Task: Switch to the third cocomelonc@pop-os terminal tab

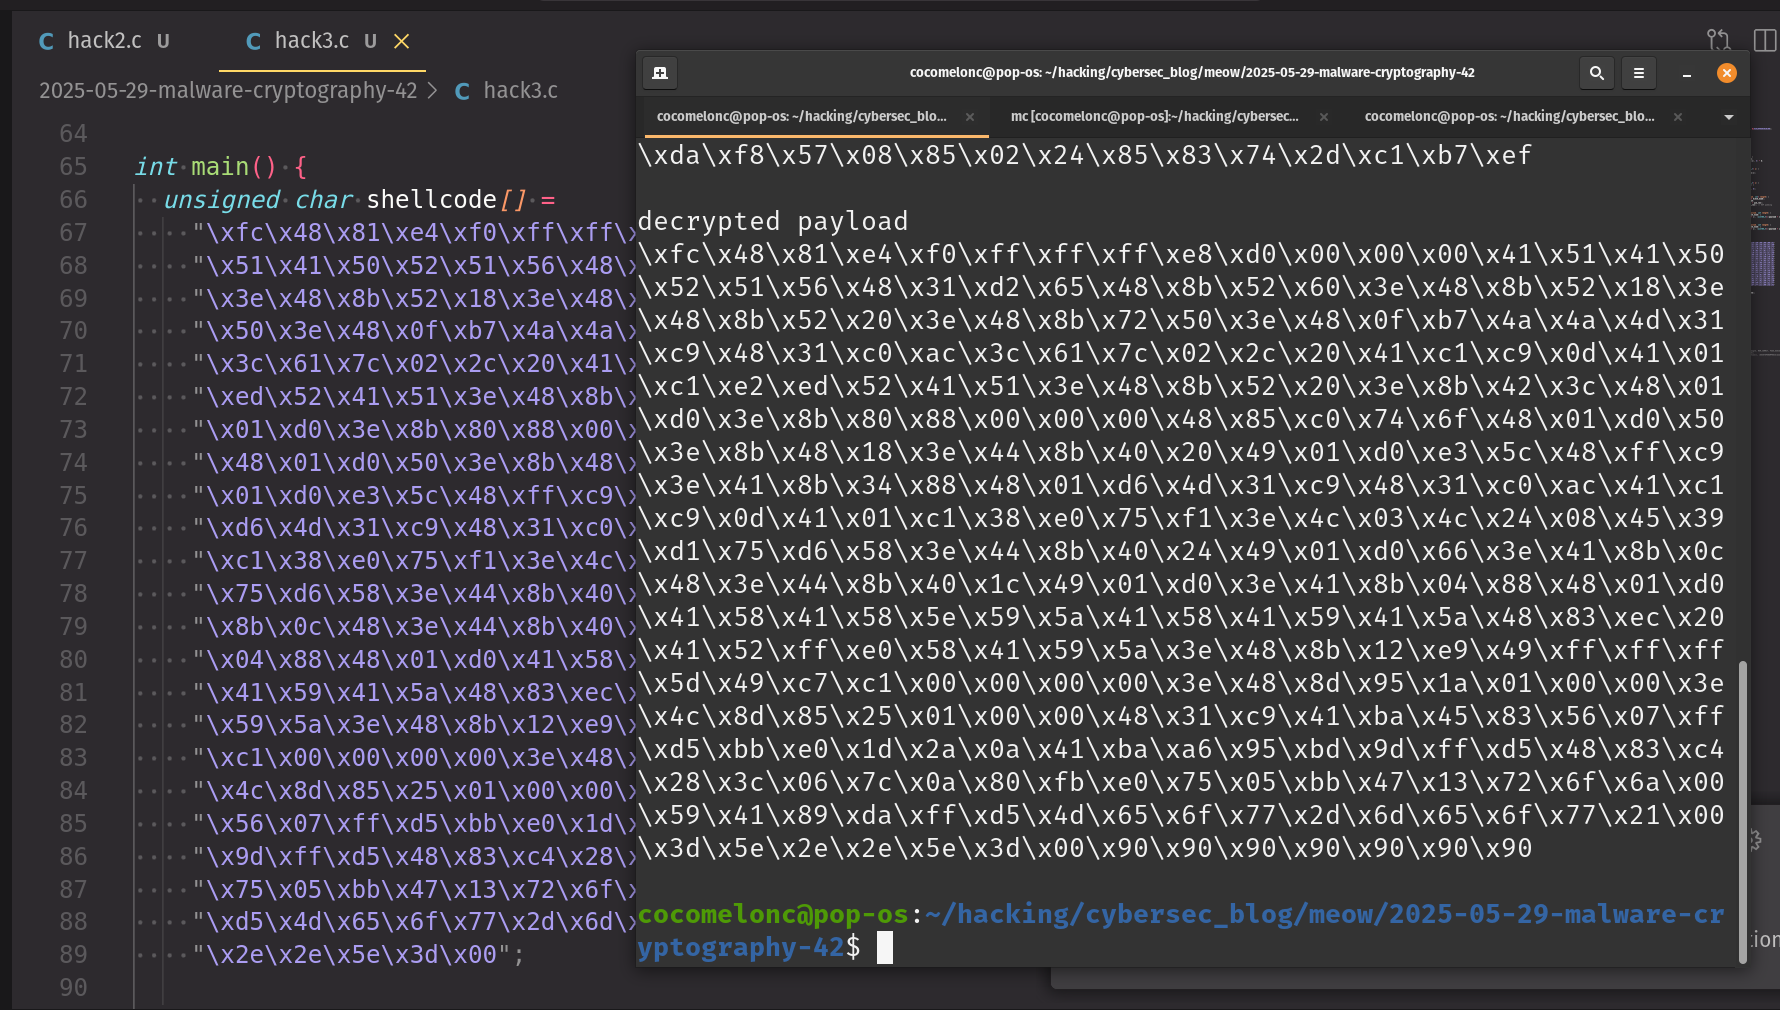Action: pos(1509,117)
